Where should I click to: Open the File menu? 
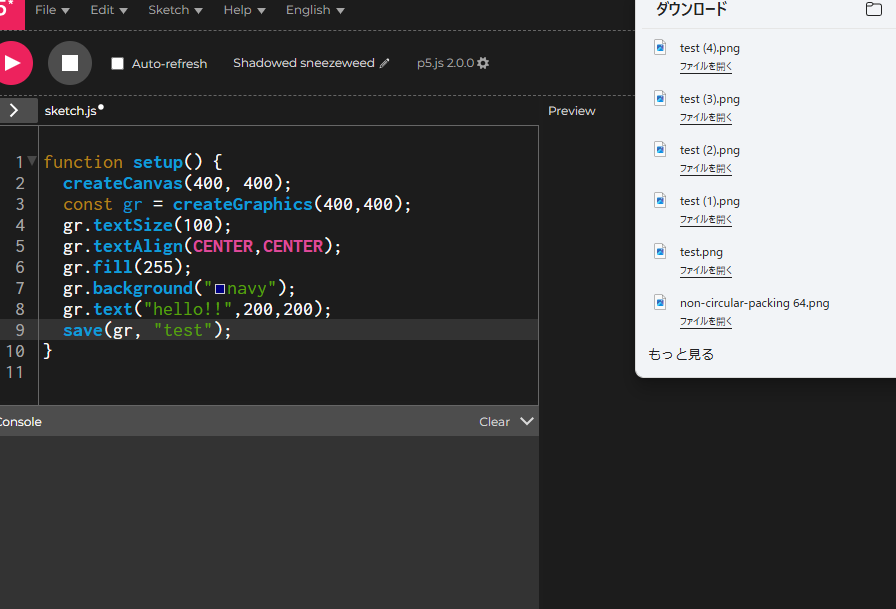click(x=52, y=10)
